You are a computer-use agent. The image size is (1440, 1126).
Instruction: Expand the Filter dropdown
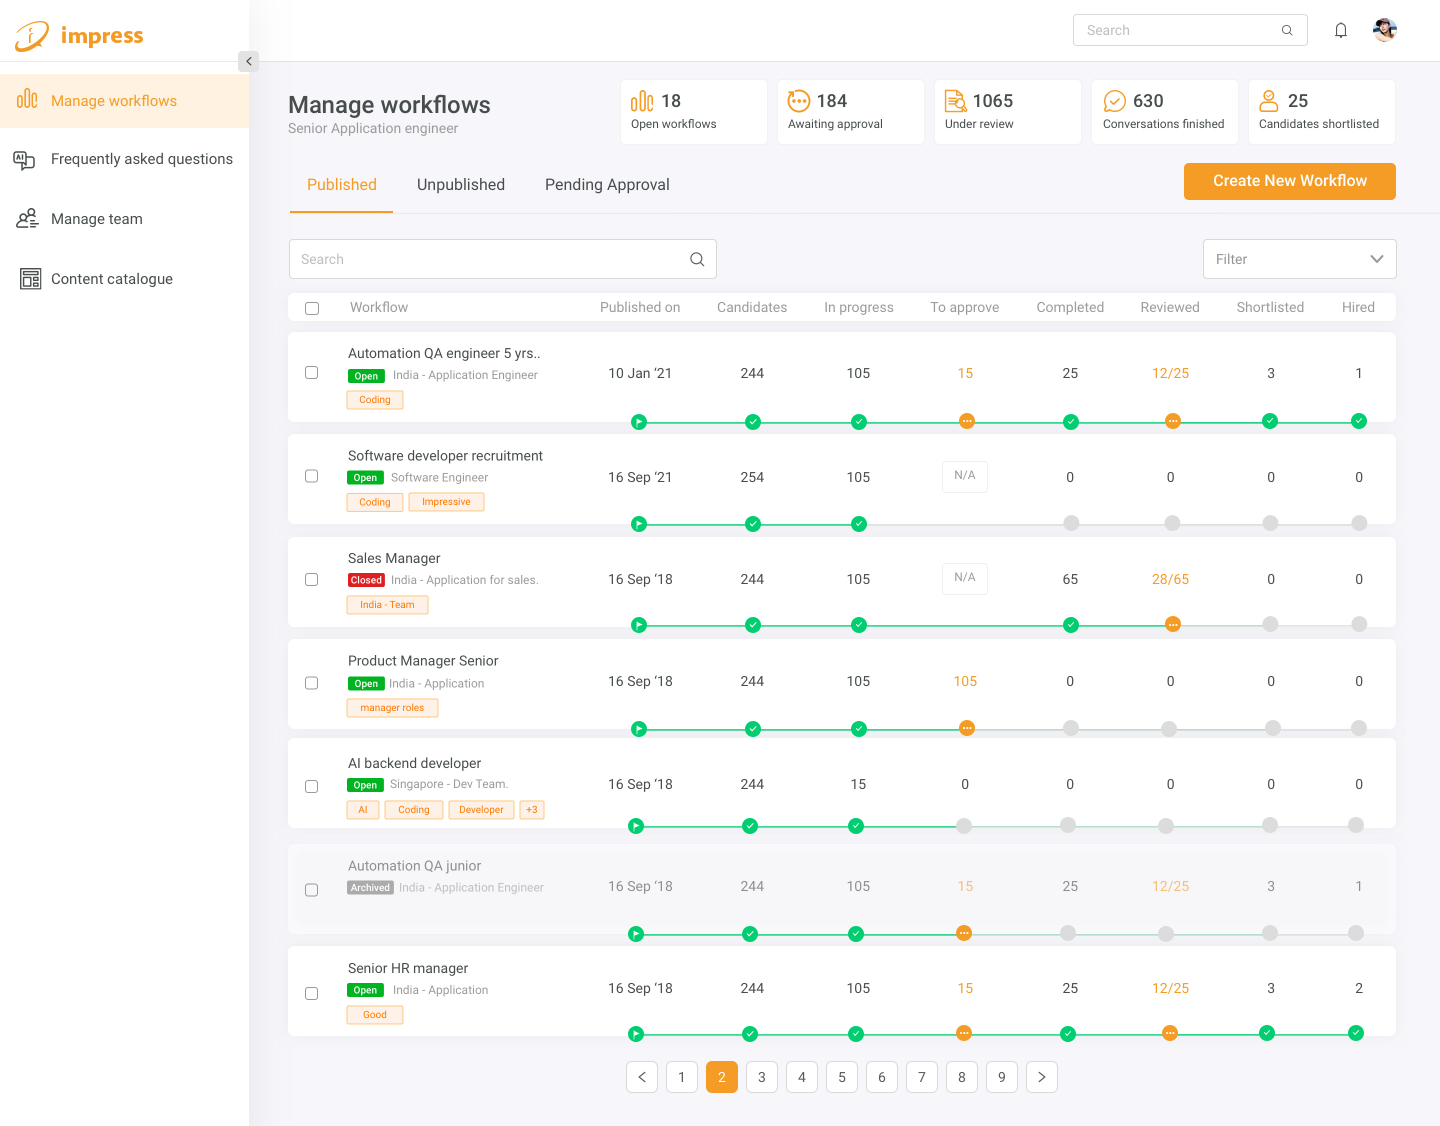point(1299,258)
